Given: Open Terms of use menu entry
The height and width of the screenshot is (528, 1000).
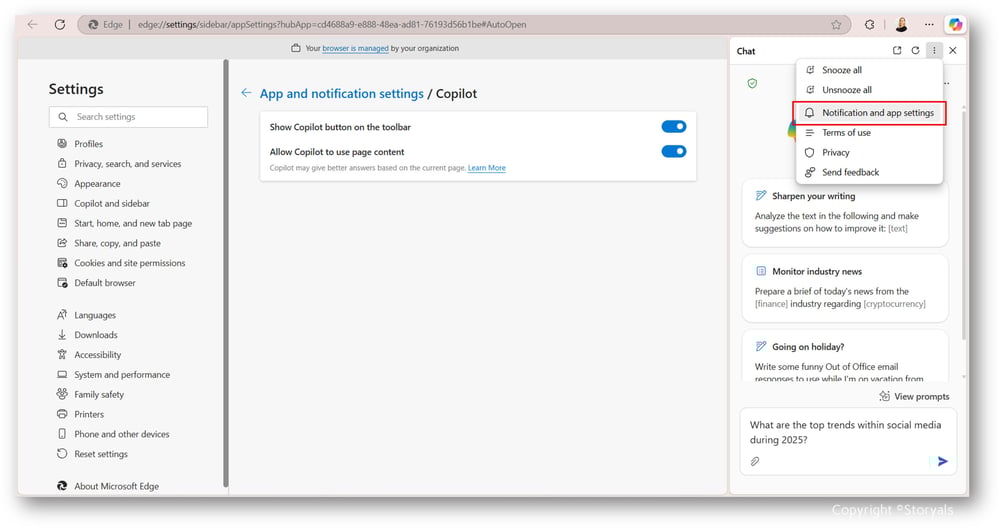Looking at the screenshot, I should 869,133.
